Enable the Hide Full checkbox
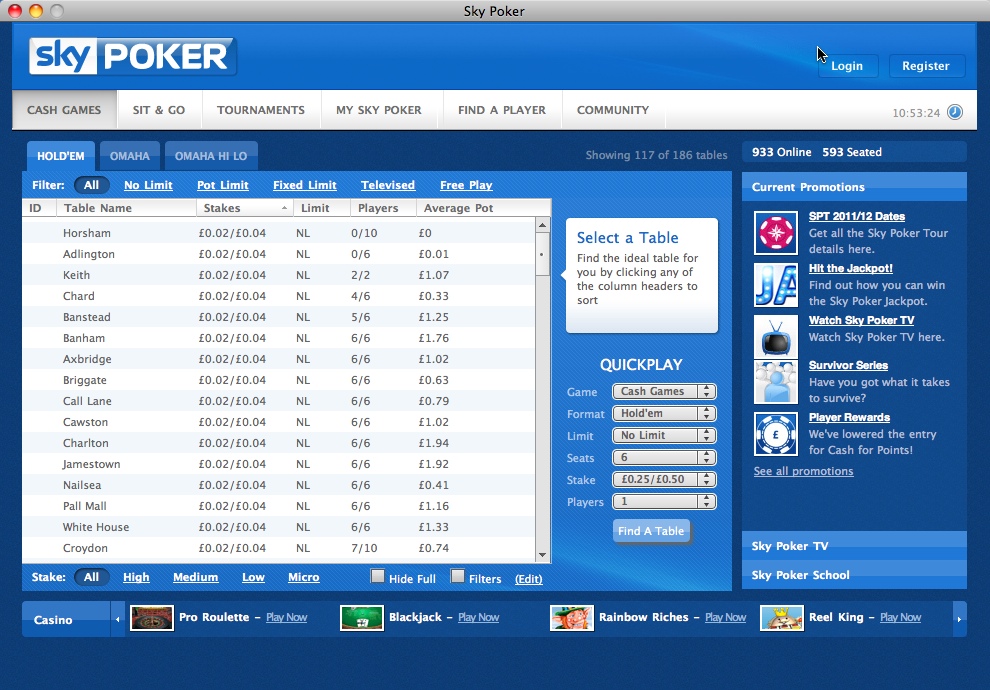This screenshot has height=690, width=990. click(378, 576)
